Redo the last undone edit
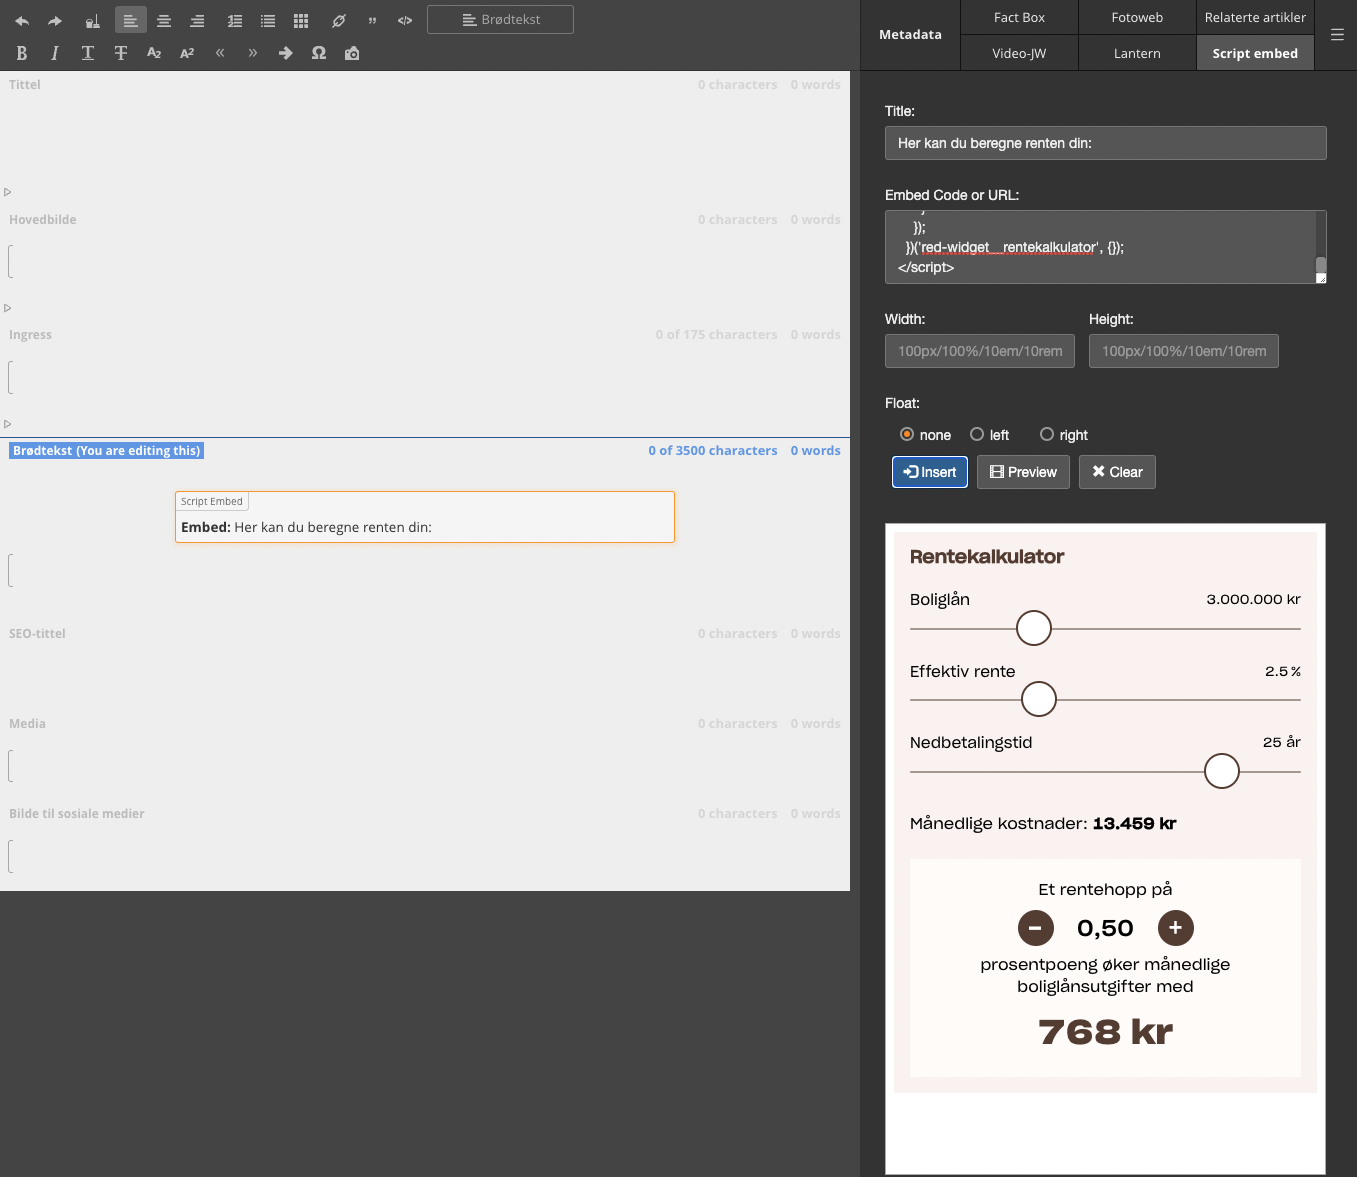Image resolution: width=1357 pixels, height=1177 pixels. point(55,20)
